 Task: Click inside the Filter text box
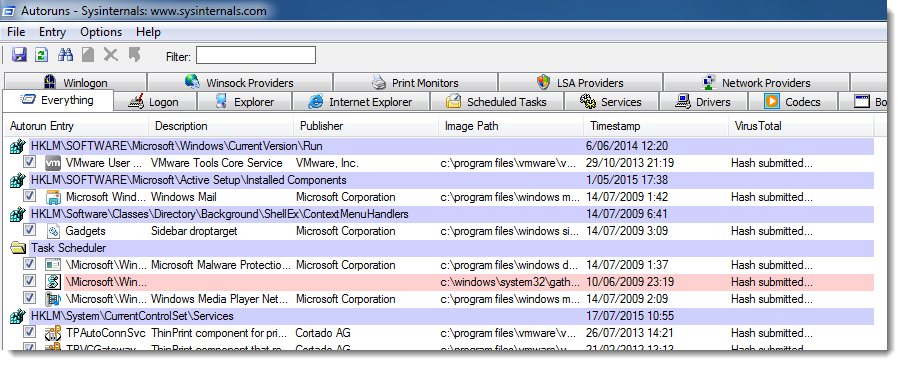point(255,56)
